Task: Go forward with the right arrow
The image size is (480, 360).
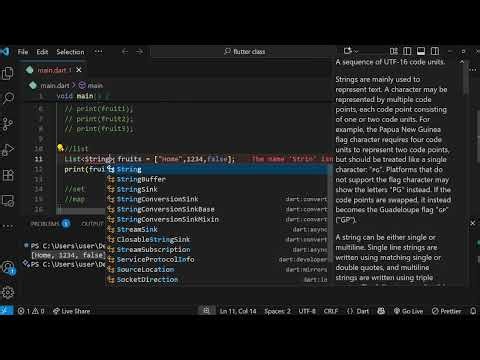Action: 139,52
